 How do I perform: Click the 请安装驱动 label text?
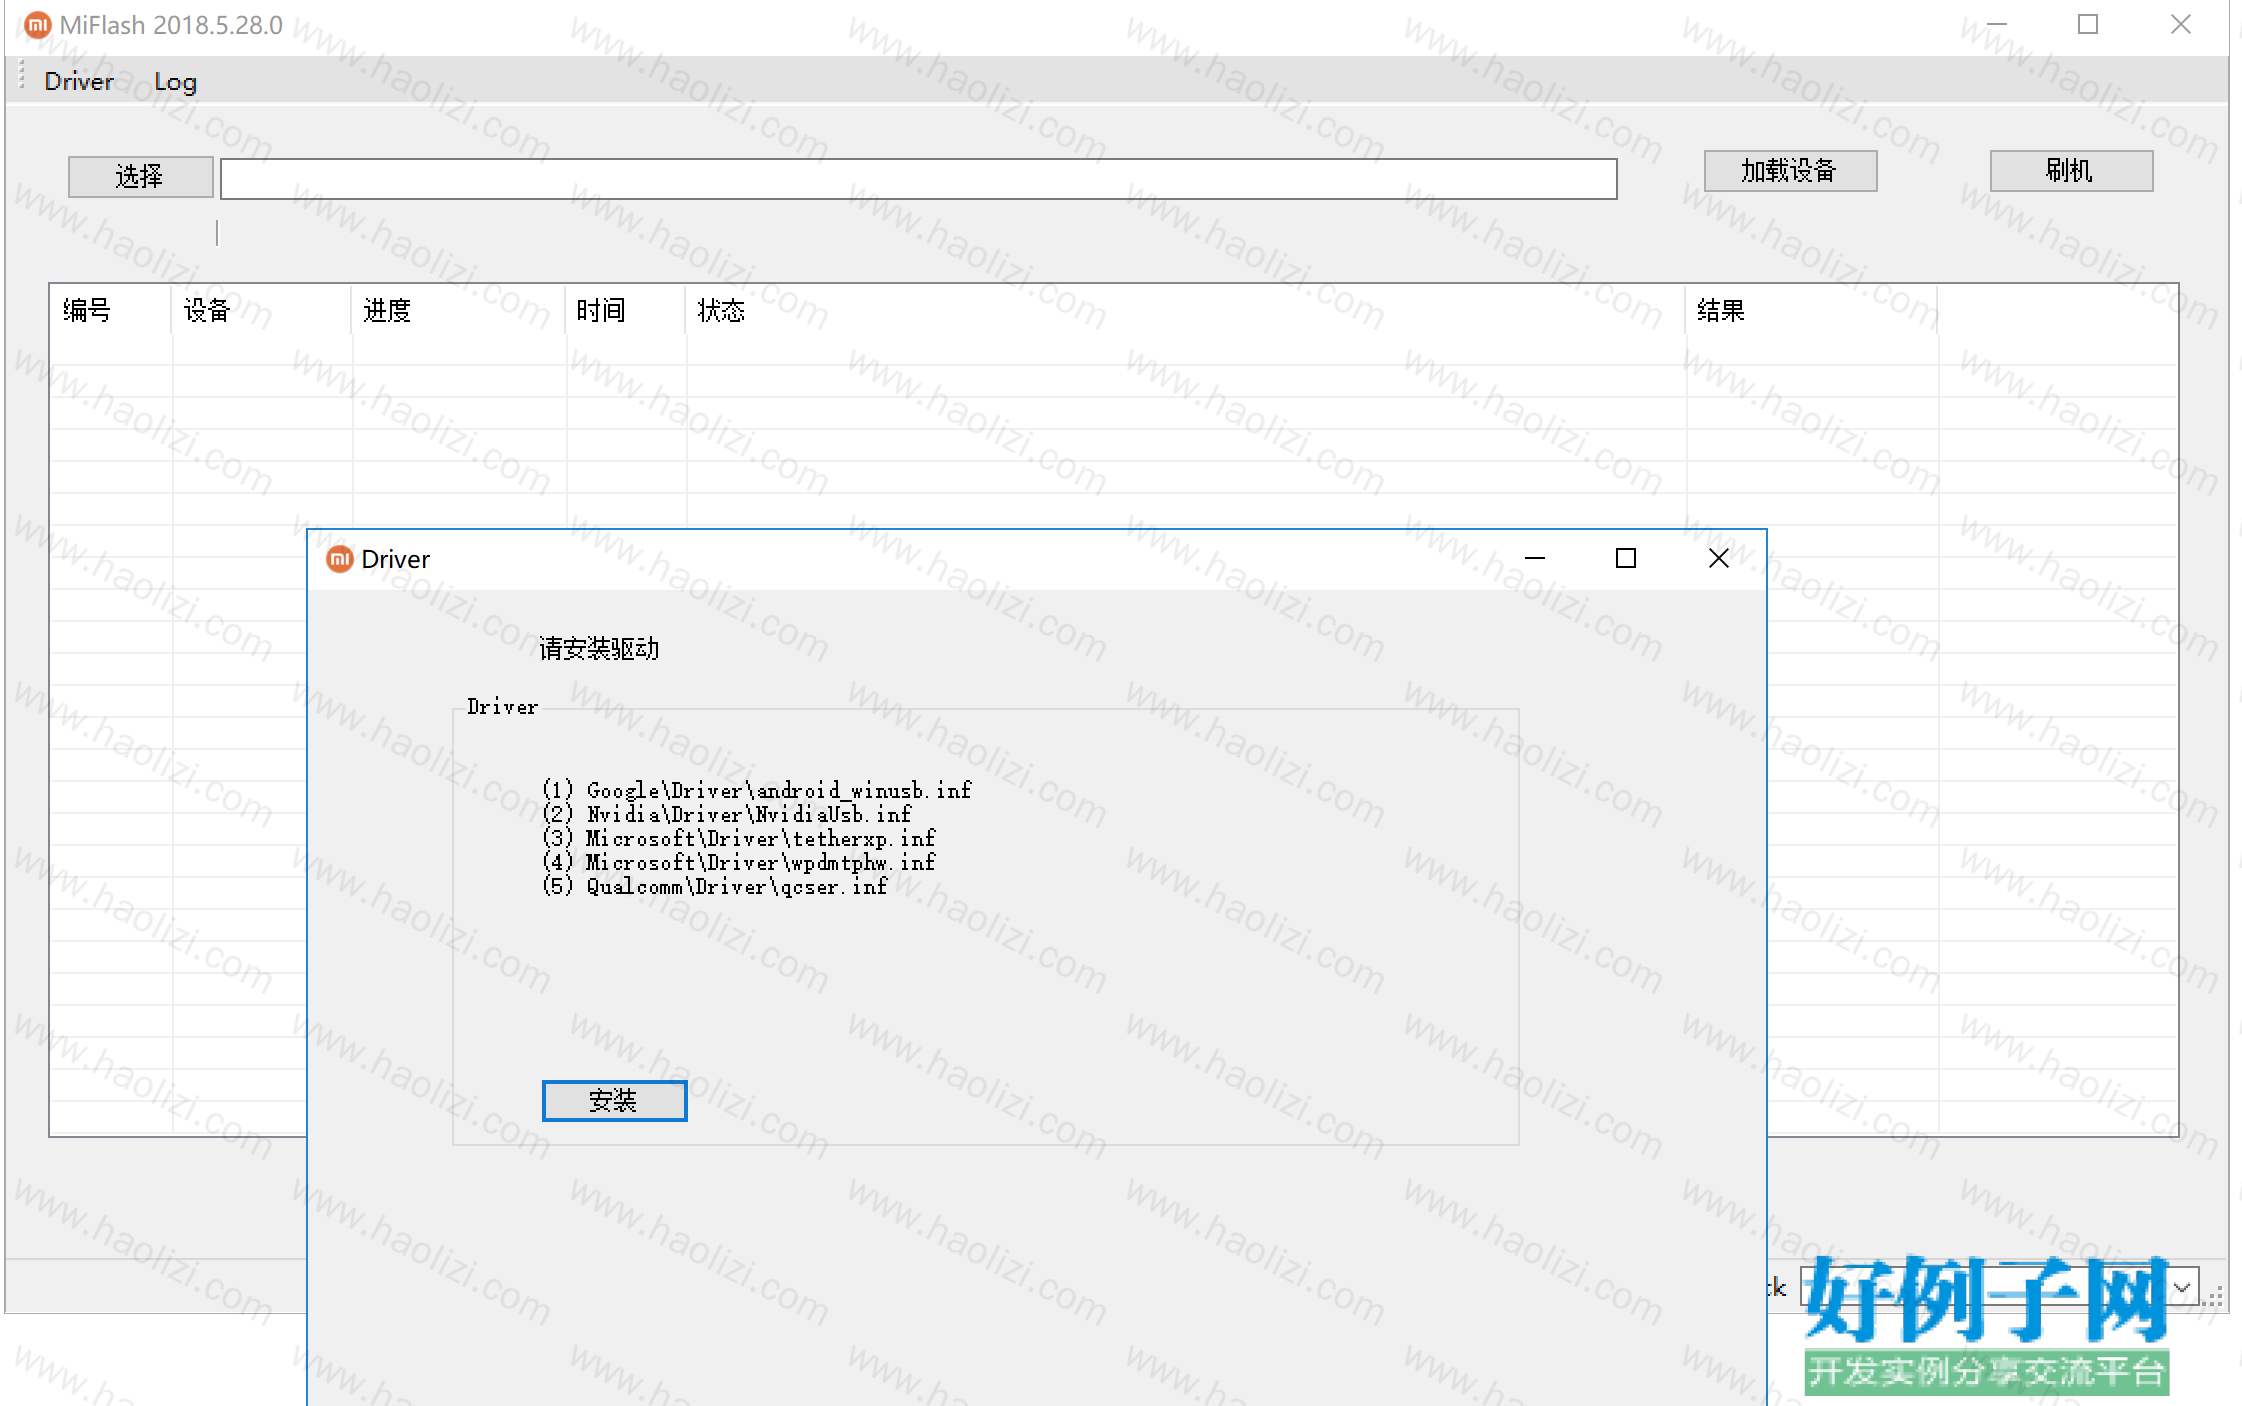pos(599,649)
